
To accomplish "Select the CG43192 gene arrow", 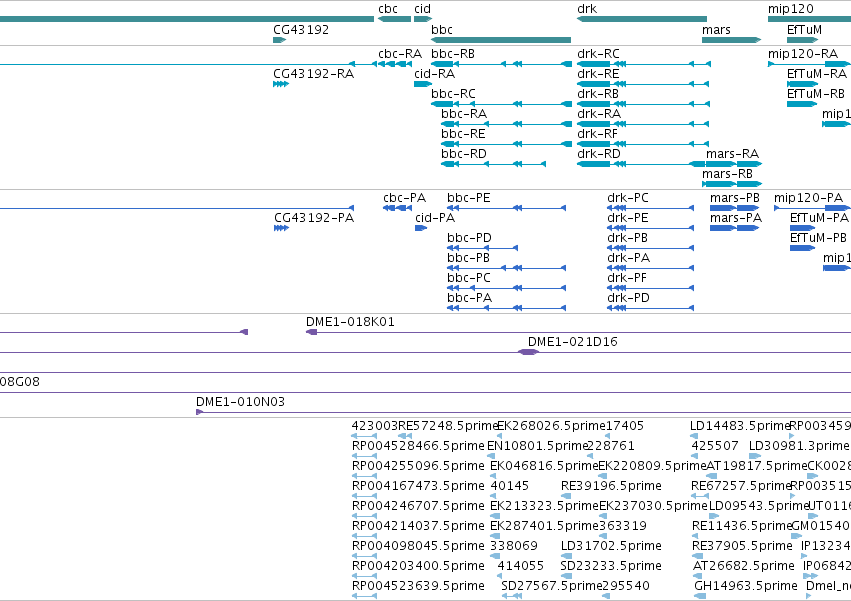I will click(280, 40).
